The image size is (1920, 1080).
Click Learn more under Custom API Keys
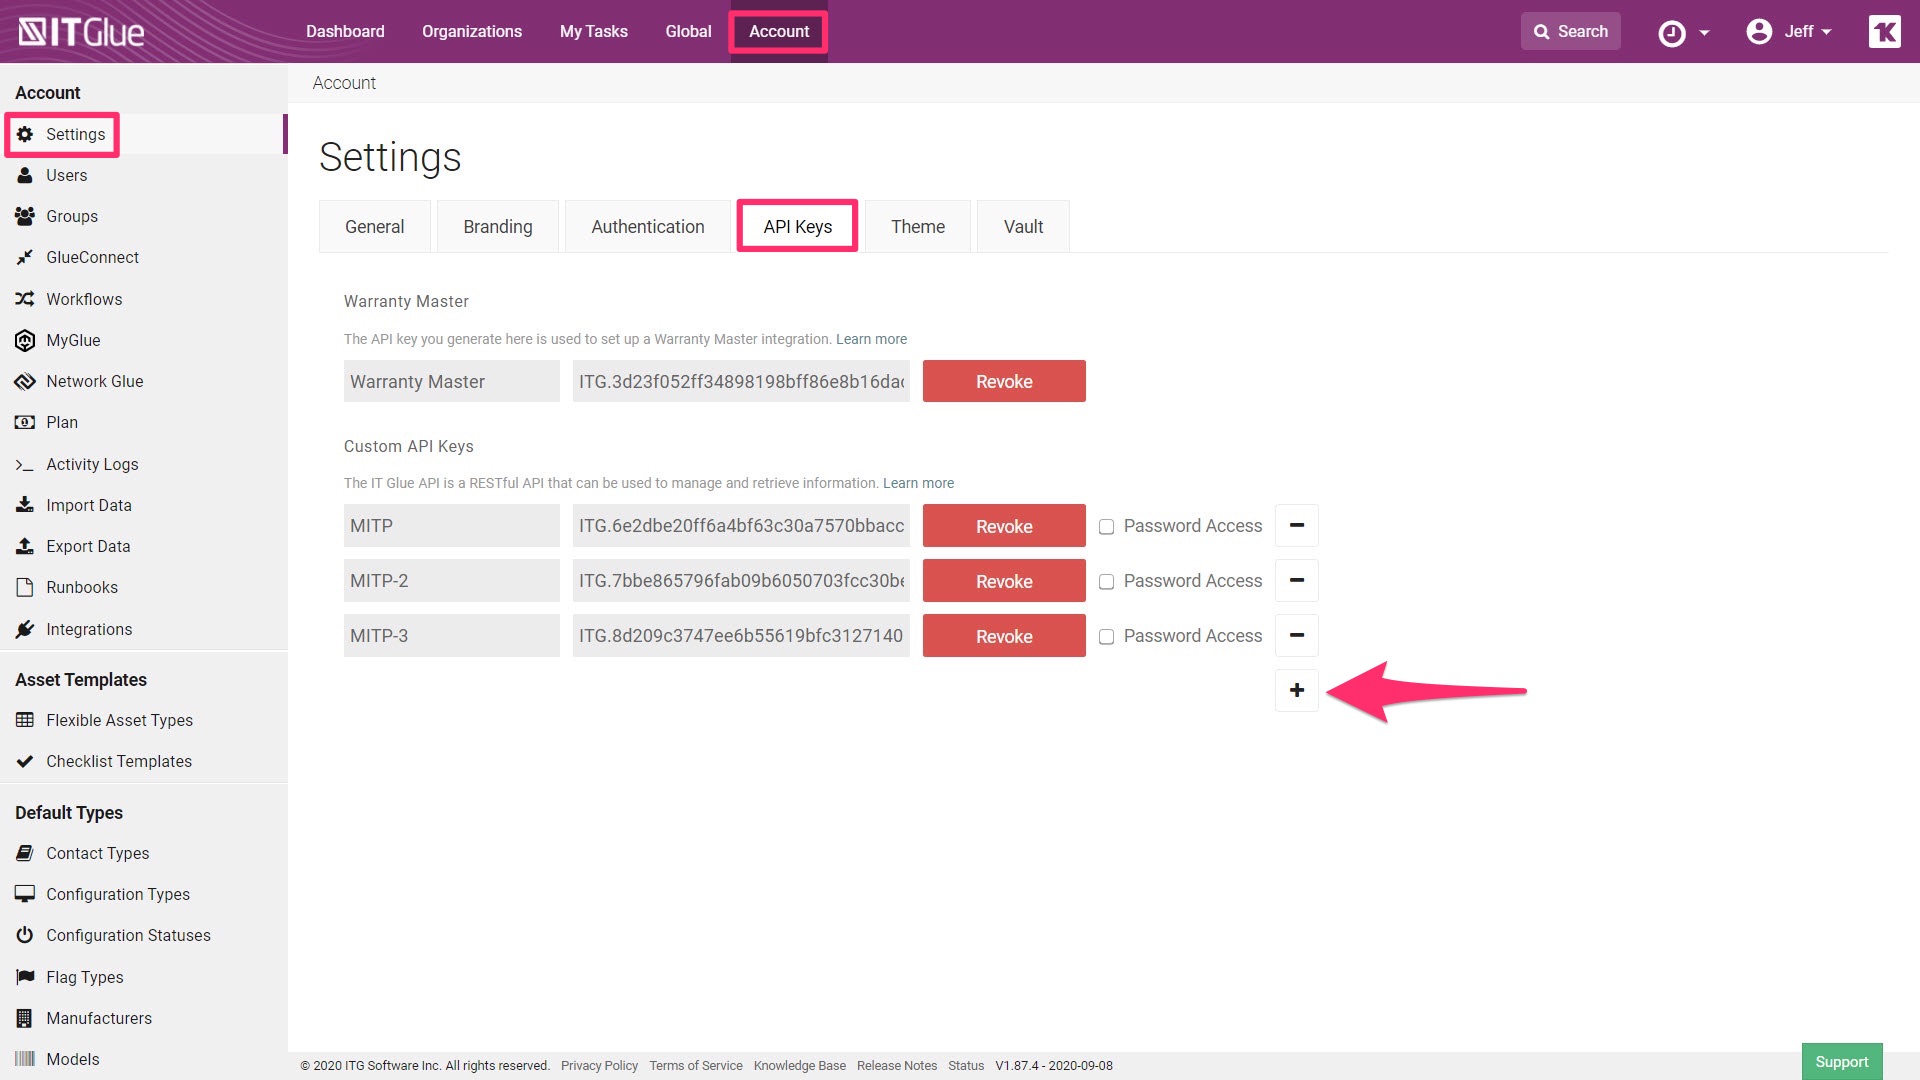coord(918,483)
